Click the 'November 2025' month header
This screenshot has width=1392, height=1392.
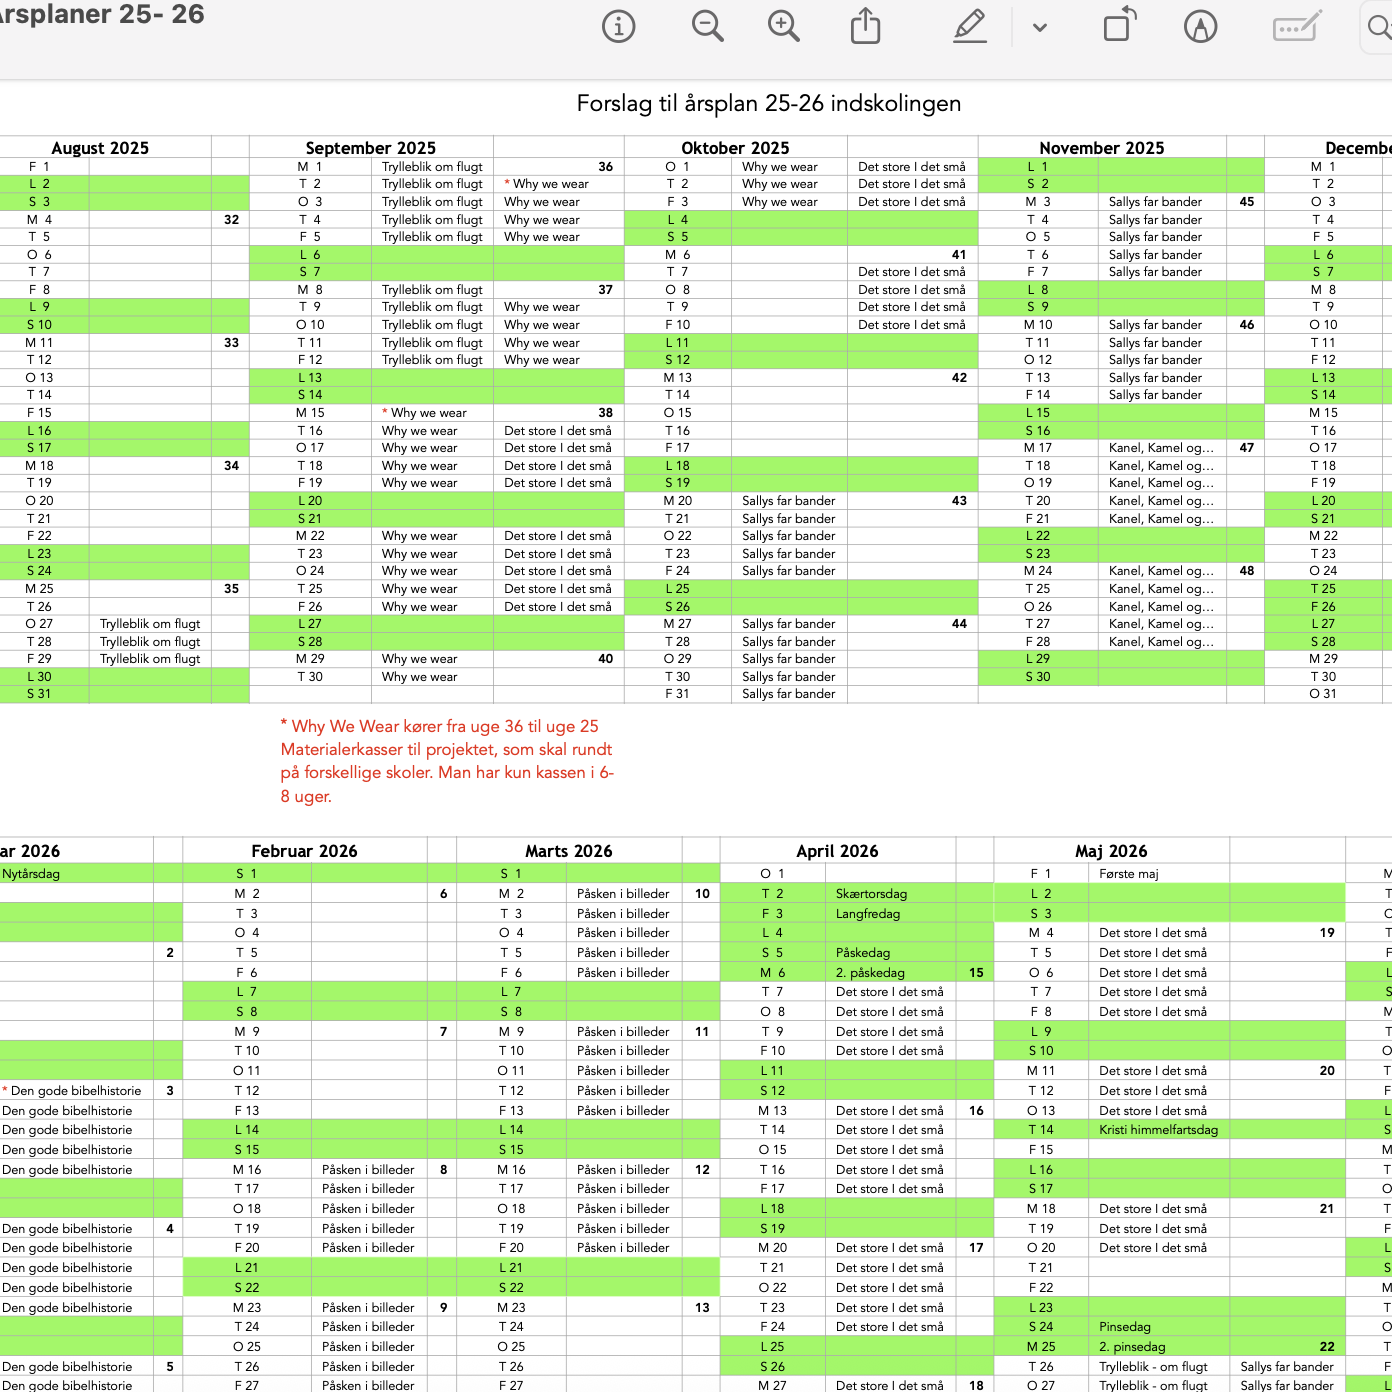pyautogui.click(x=1102, y=148)
